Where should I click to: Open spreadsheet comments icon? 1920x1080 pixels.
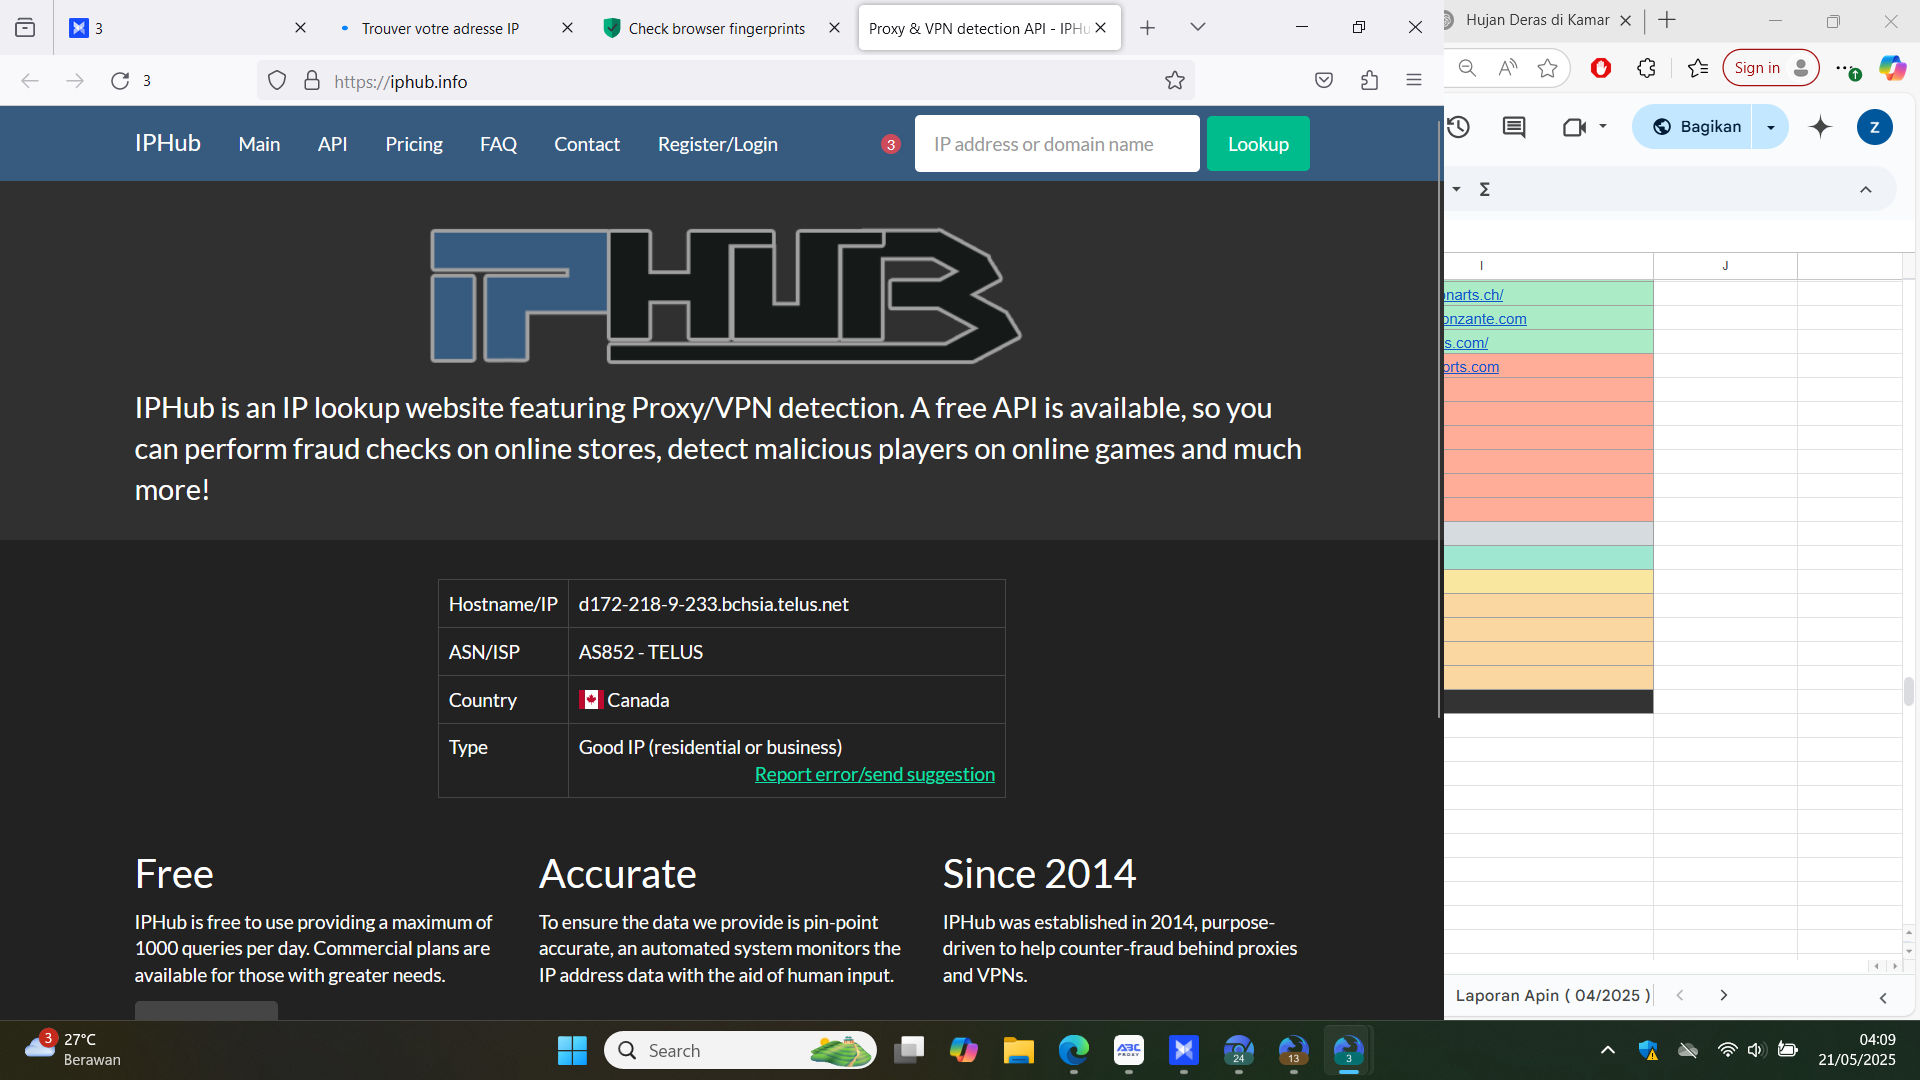point(1514,127)
